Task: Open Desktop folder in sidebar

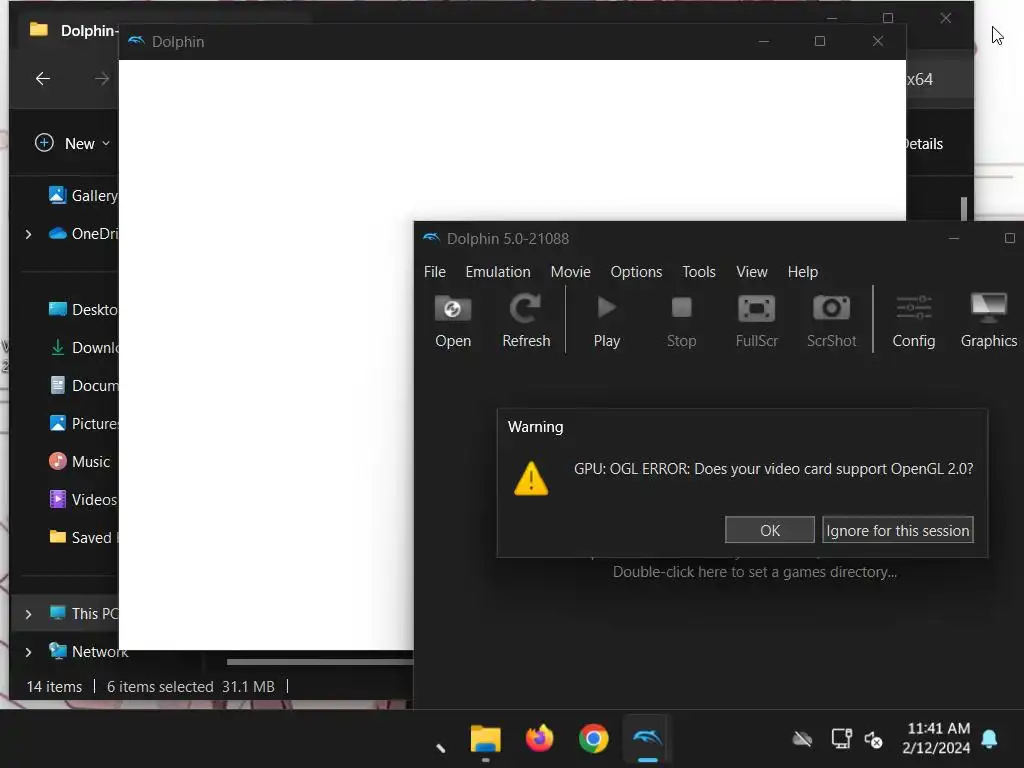Action: (x=84, y=310)
